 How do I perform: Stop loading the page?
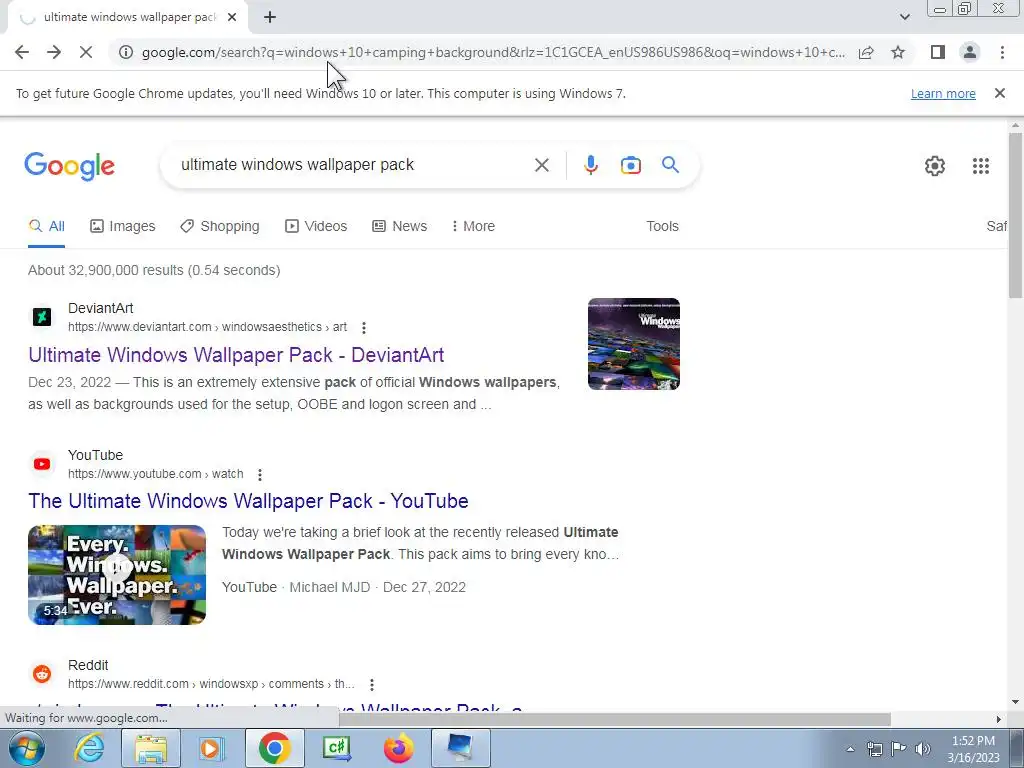point(86,52)
